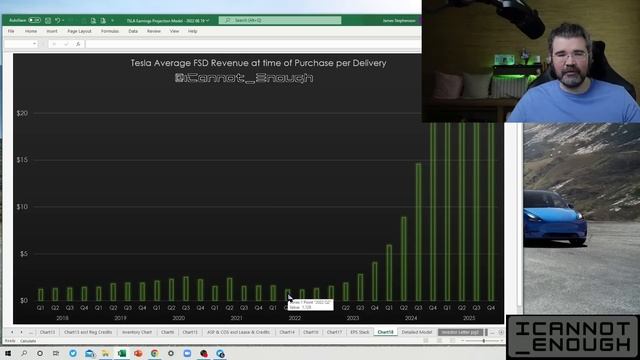Open the Page Layout ribbon tab
640x360 pixels.
pyautogui.click(x=80, y=31)
